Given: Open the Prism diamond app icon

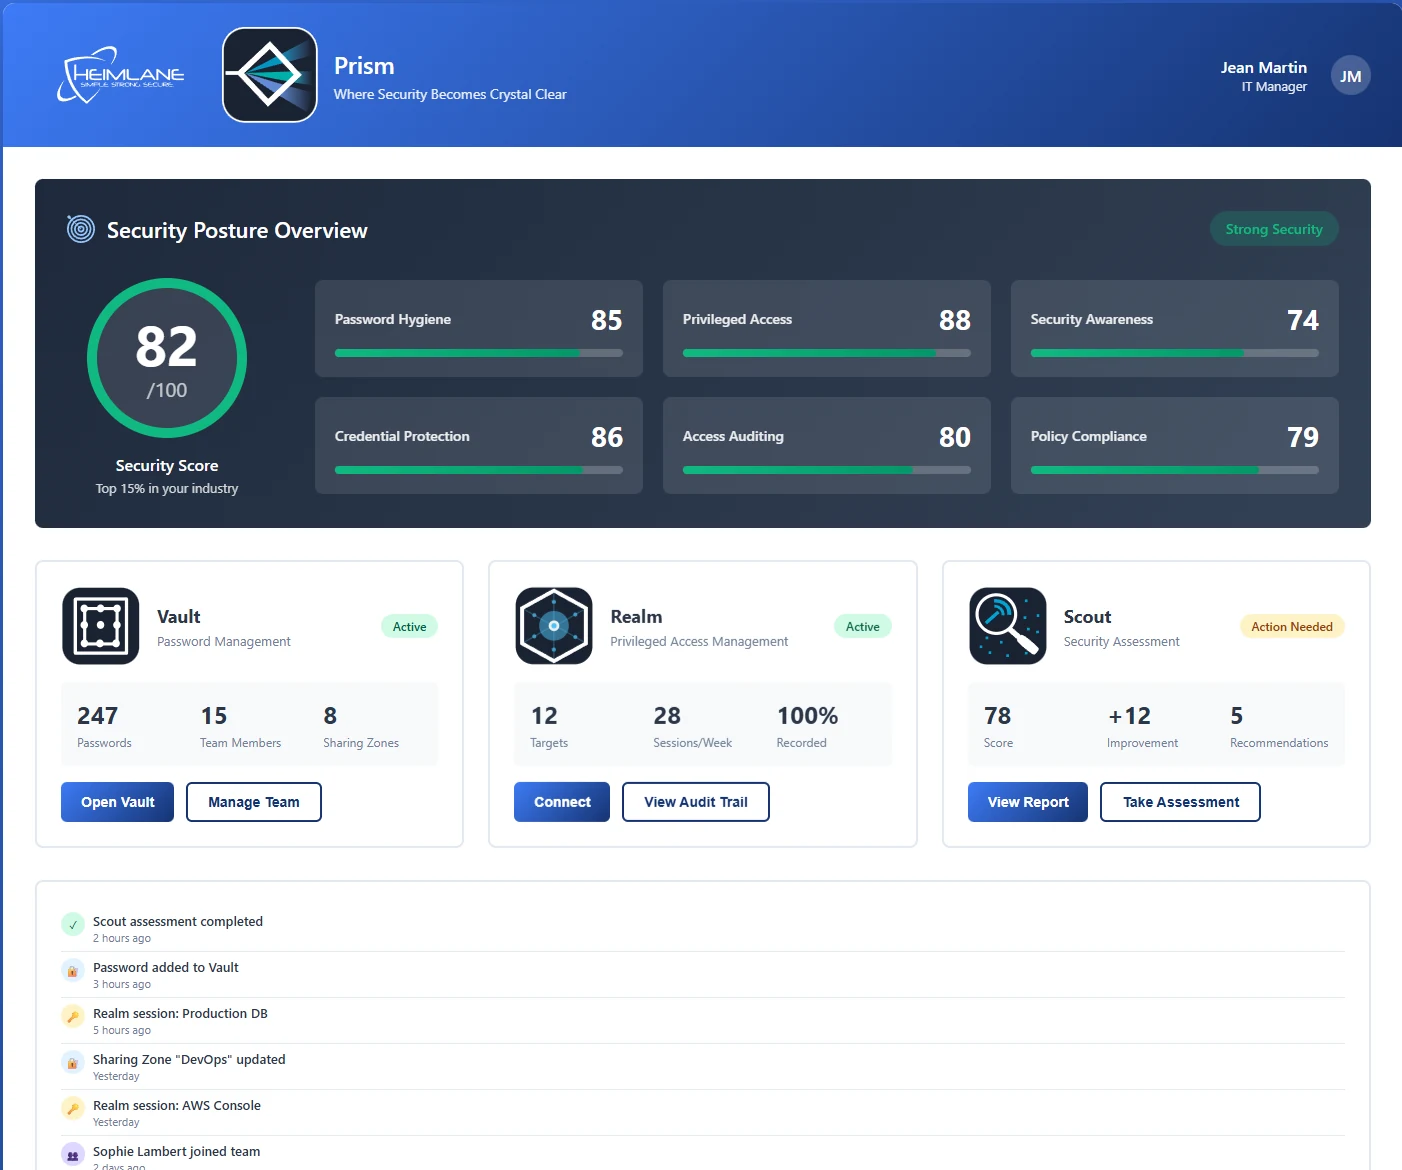Looking at the screenshot, I should pos(270,75).
